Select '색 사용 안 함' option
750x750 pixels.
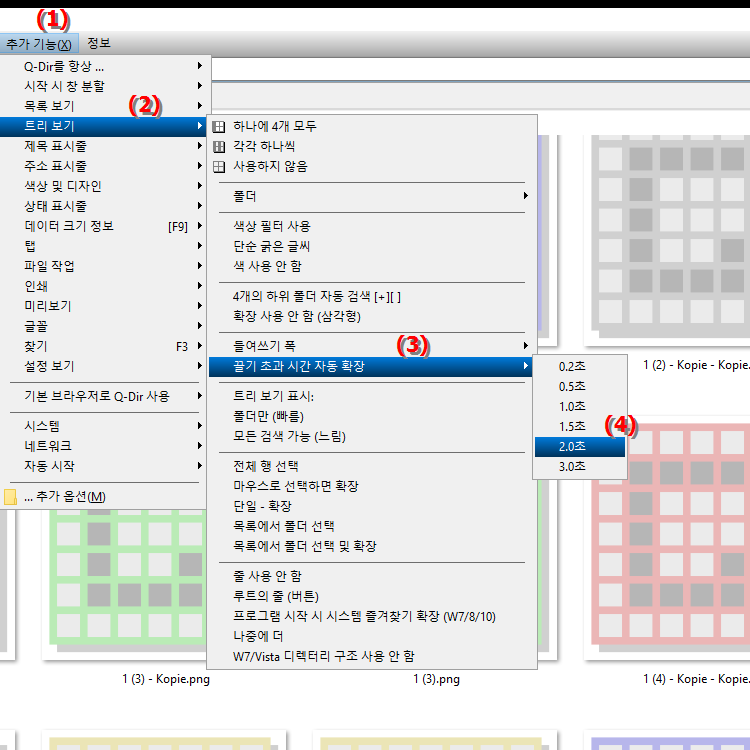pyautogui.click(x=372, y=266)
